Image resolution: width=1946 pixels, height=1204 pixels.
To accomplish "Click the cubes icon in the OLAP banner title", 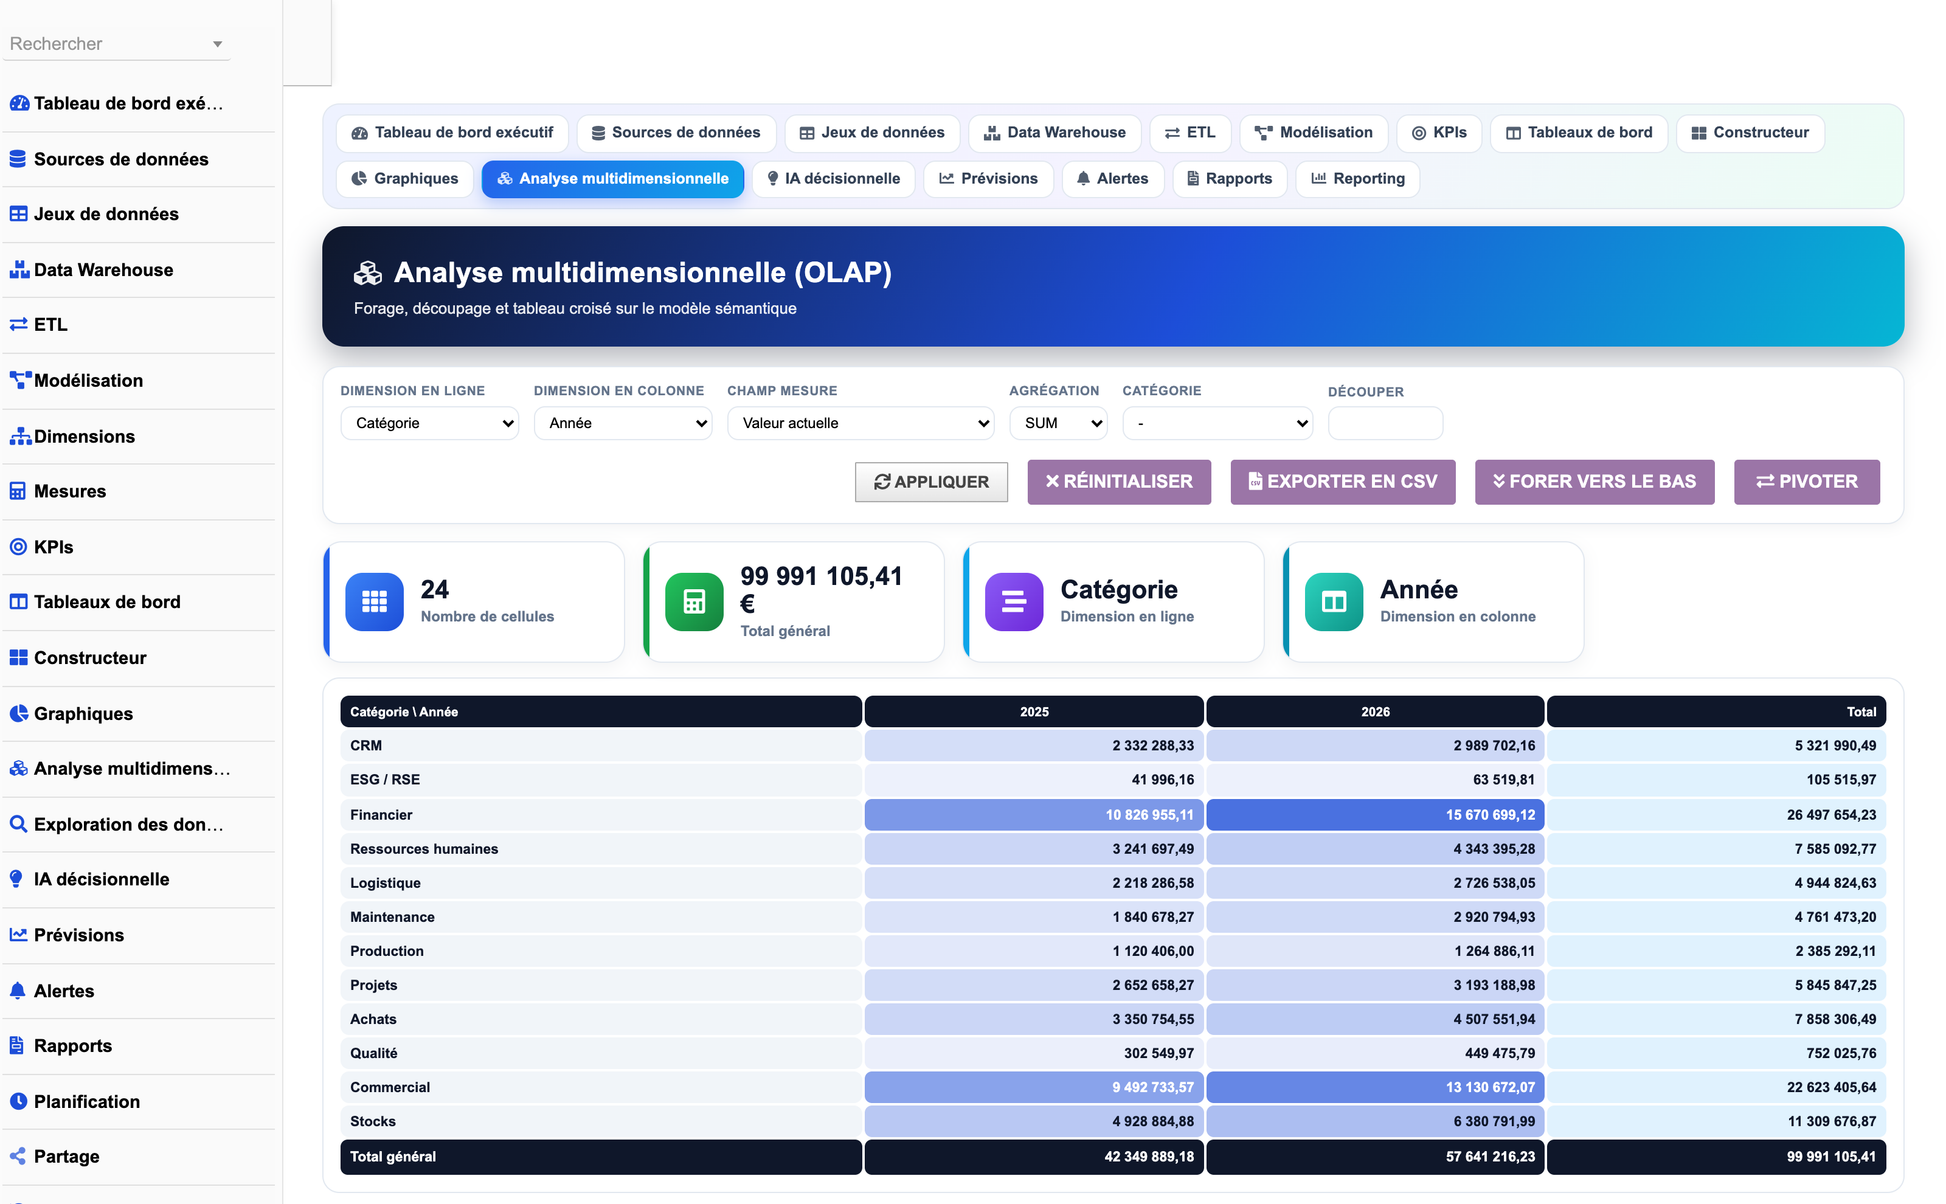I will coord(368,273).
